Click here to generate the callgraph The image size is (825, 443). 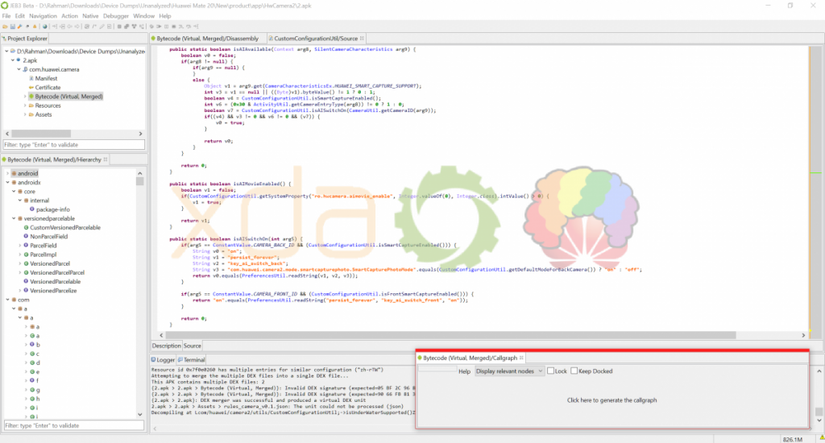click(611, 400)
